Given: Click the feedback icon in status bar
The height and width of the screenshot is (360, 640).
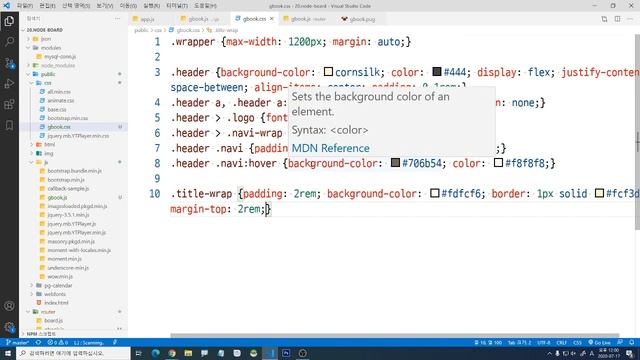Looking at the screenshot, I should [x=620, y=342].
